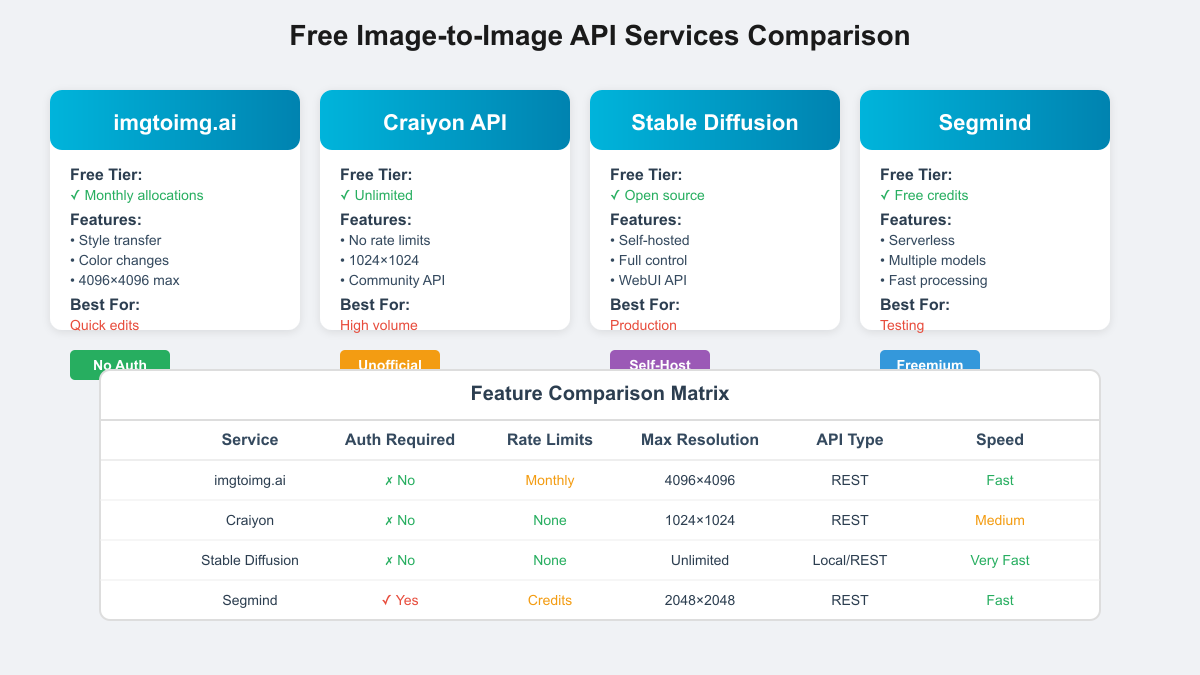Viewport: 1200px width, 675px height.
Task: Click the 'Yes' auth cell in the Segmind row
Action: point(400,600)
